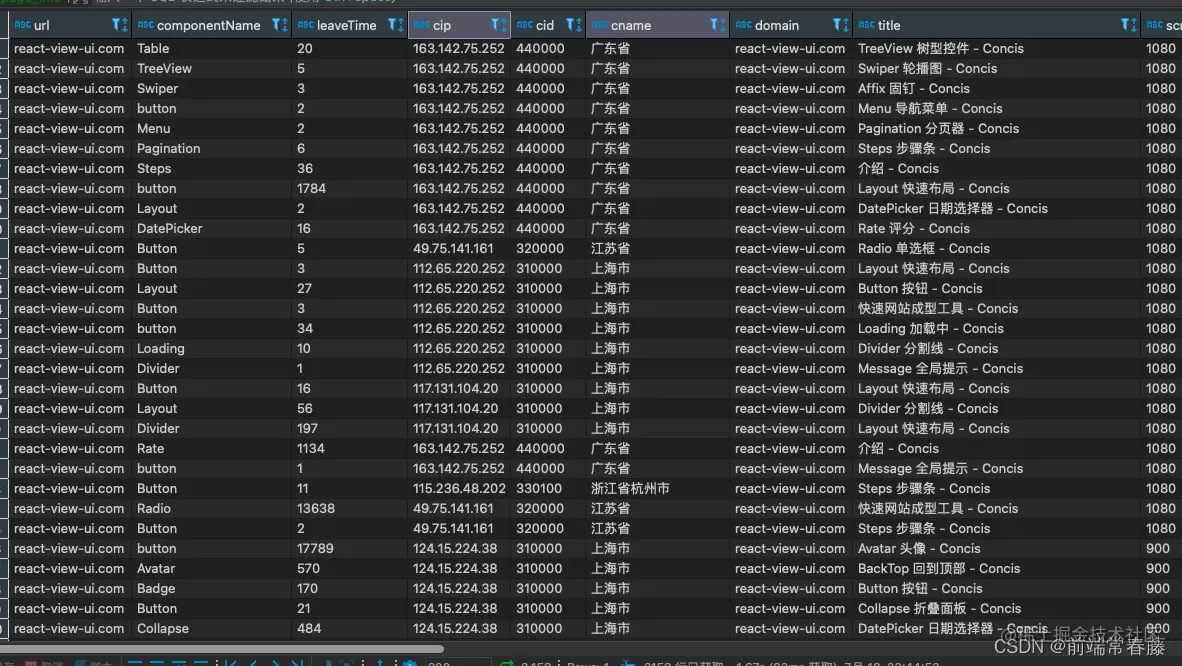Select title cell 'TreeView 树型控件 - Concis'

[996, 48]
